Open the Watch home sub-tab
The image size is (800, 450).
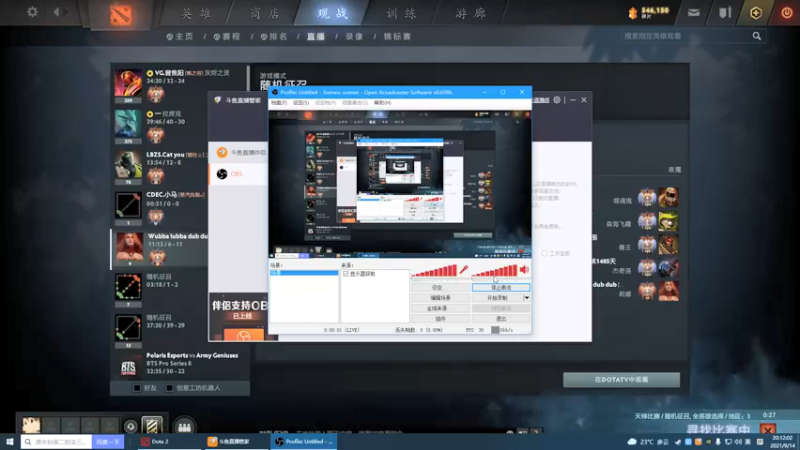click(180, 37)
